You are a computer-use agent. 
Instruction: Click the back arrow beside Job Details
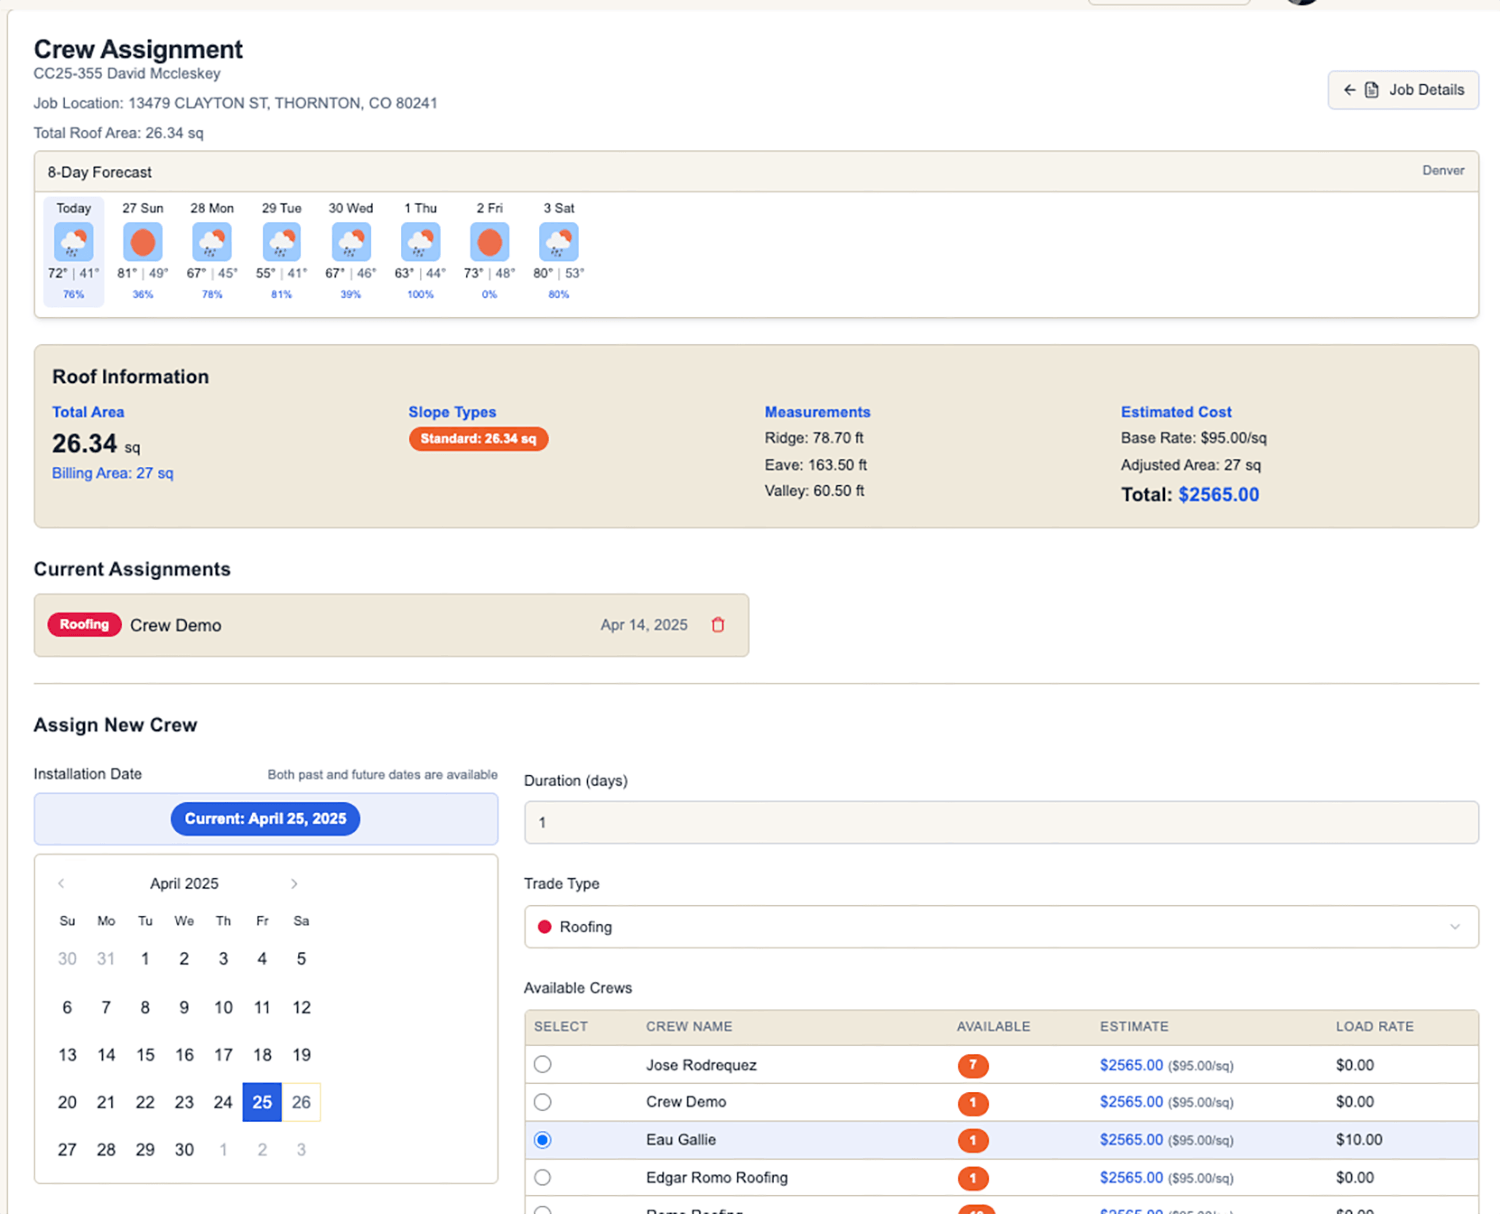pyautogui.click(x=1350, y=89)
